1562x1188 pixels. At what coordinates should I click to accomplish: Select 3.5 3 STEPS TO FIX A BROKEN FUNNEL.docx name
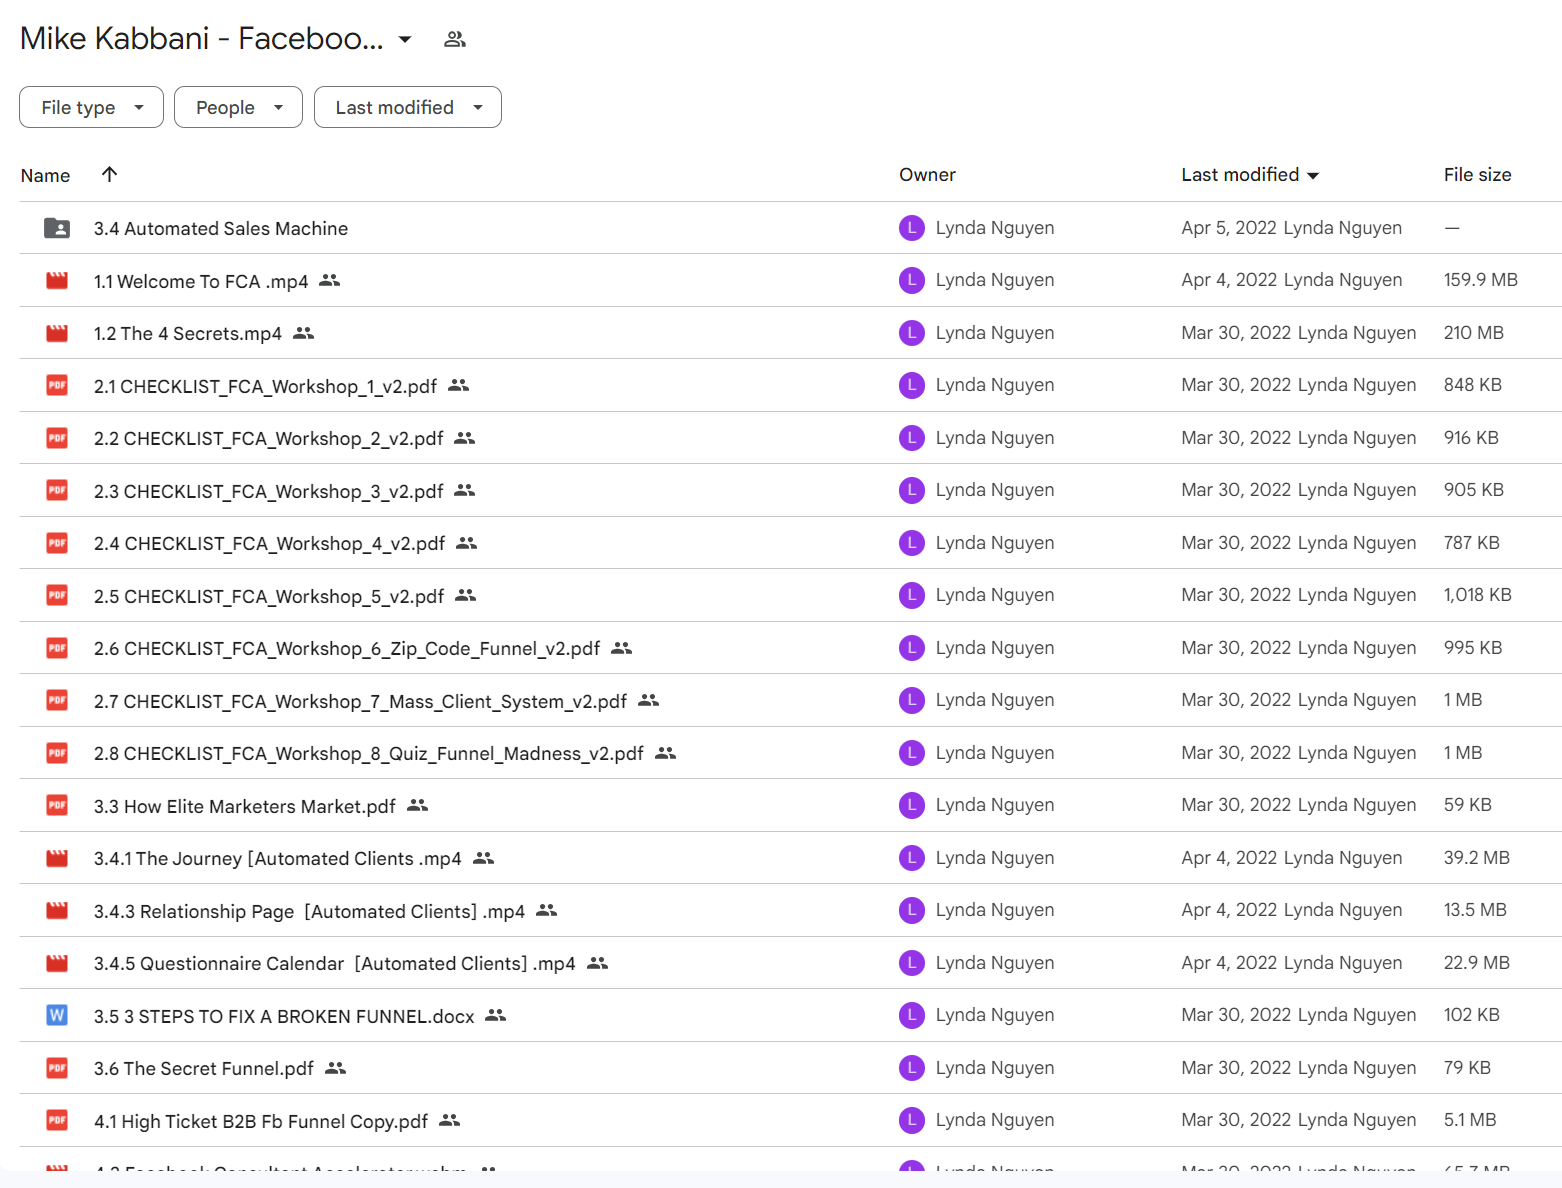pos(284,1016)
